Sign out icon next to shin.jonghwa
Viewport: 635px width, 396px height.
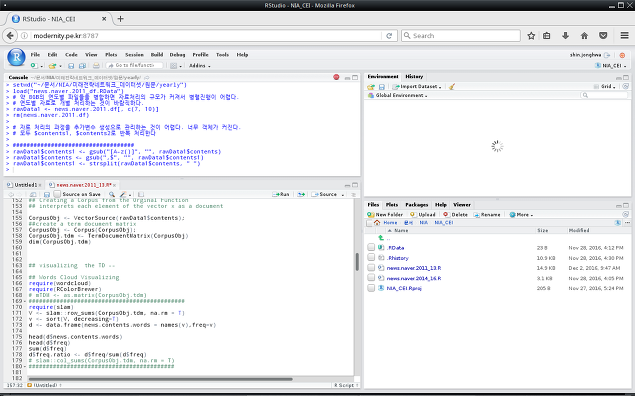coord(607,55)
